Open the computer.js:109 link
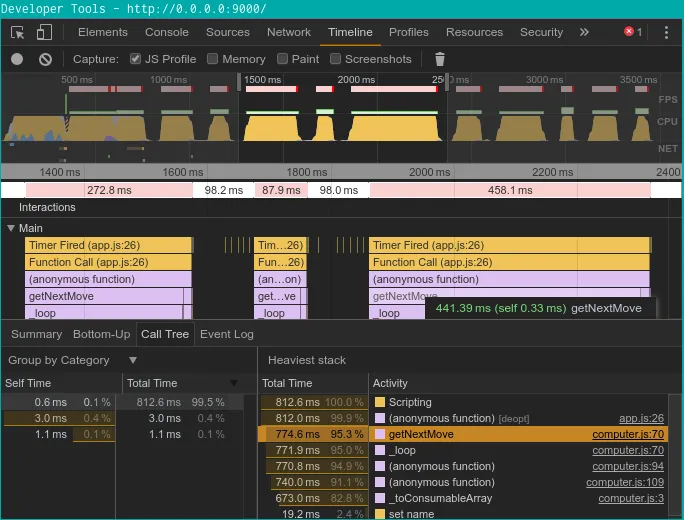Screen dimensions: 684x520 click(625, 482)
